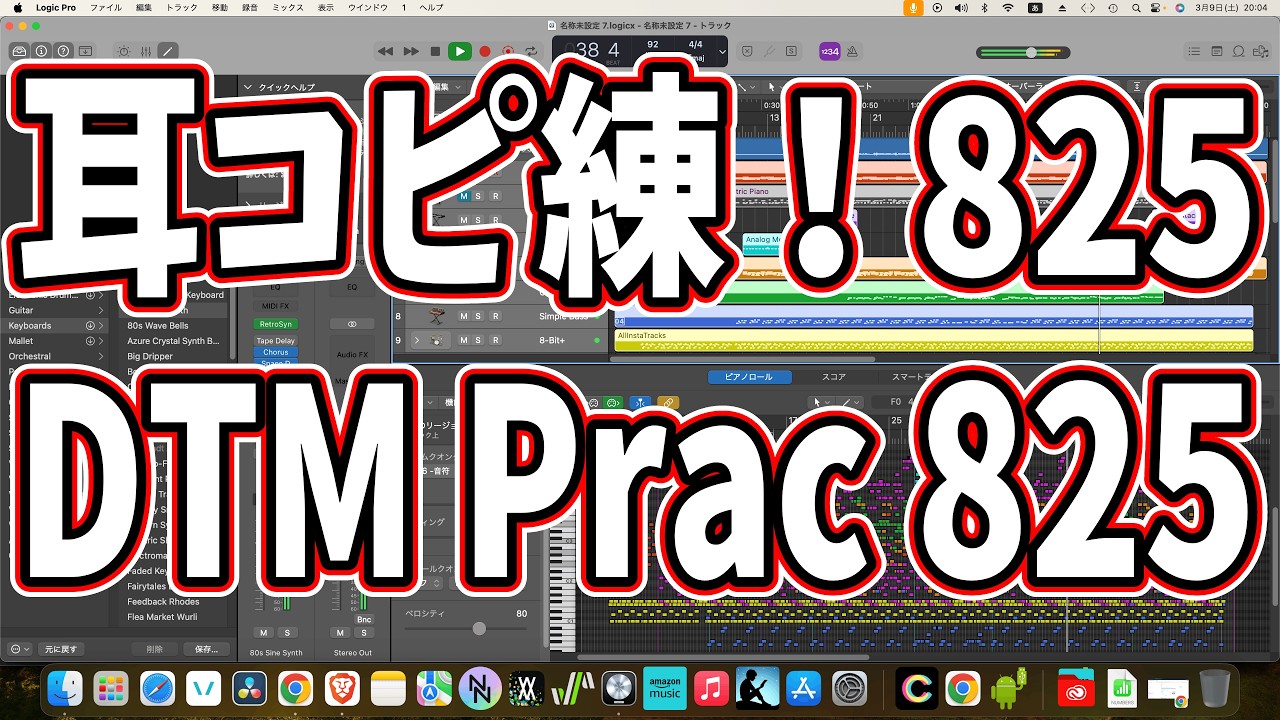Click the 元に戻す revert button
Image resolution: width=1280 pixels, height=720 pixels.
pyautogui.click(x=59, y=649)
